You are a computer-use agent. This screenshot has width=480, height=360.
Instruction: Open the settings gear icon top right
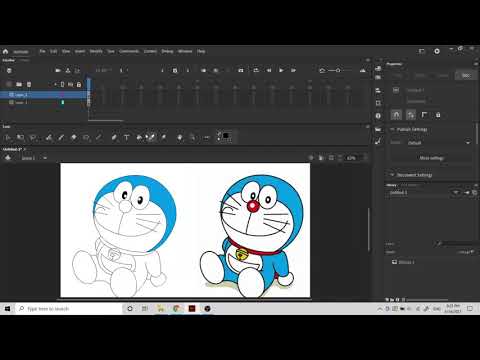point(437,51)
